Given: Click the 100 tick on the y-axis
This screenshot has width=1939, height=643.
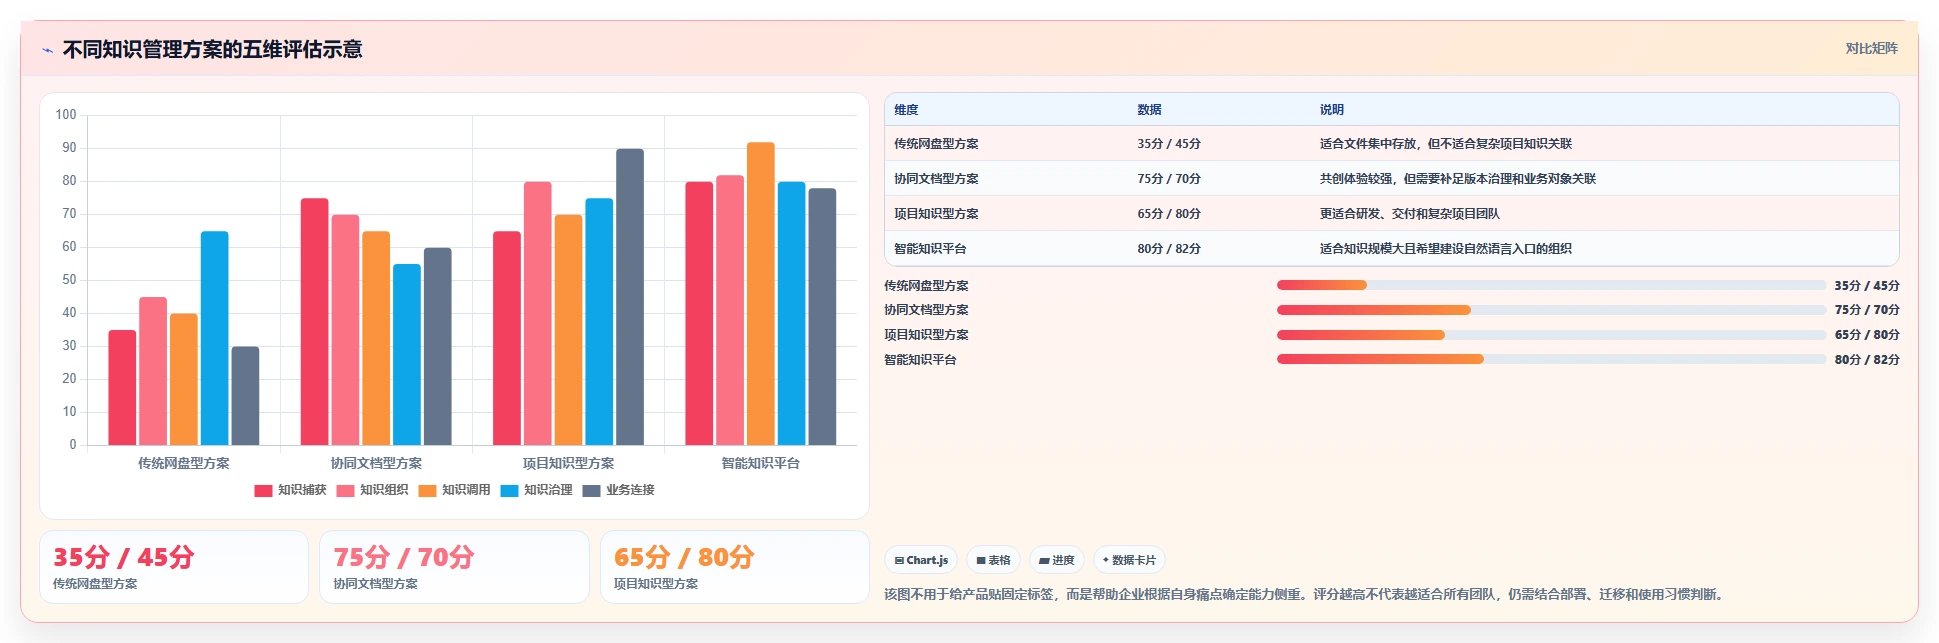Looking at the screenshot, I should pos(66,115).
